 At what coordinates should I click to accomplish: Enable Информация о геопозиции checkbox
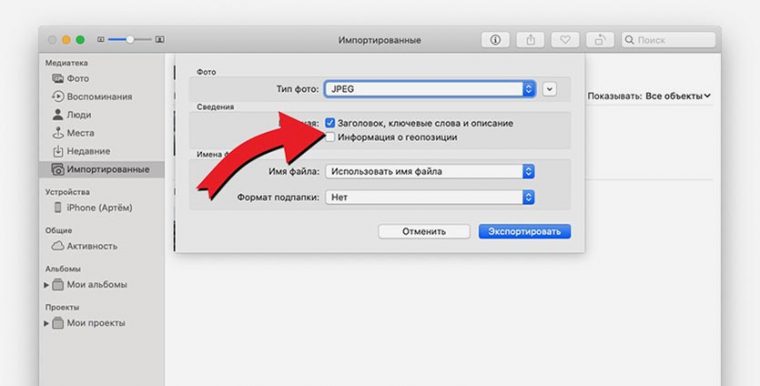[330, 137]
